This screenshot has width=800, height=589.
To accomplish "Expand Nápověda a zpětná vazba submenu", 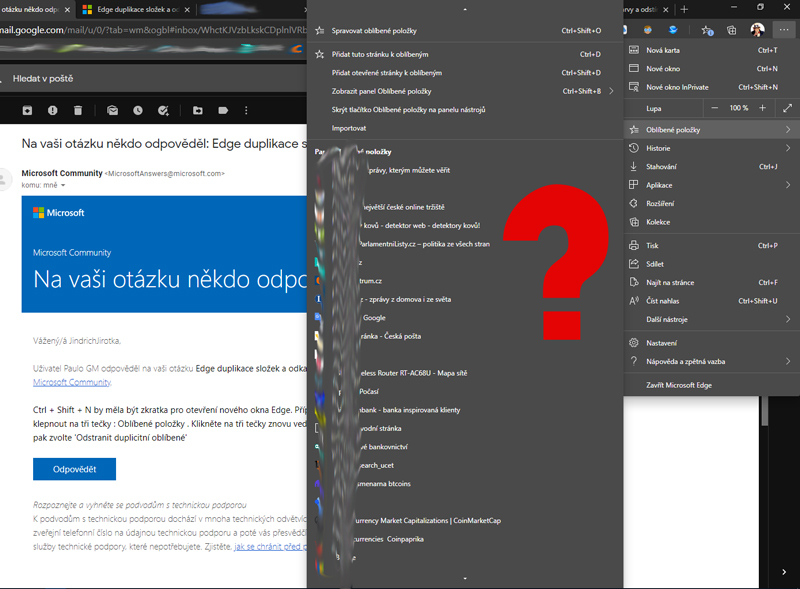I will pyautogui.click(x=712, y=361).
